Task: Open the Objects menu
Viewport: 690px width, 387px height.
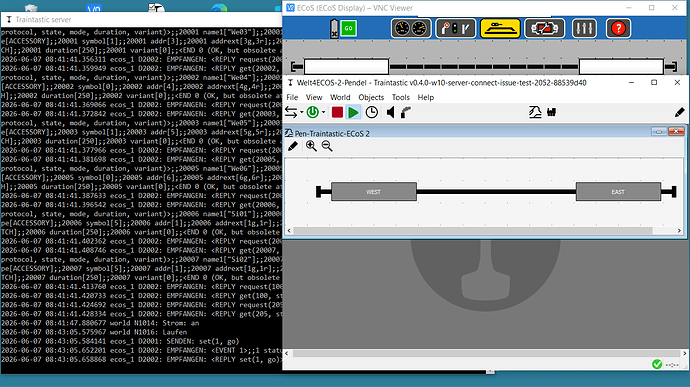Action: (371, 97)
